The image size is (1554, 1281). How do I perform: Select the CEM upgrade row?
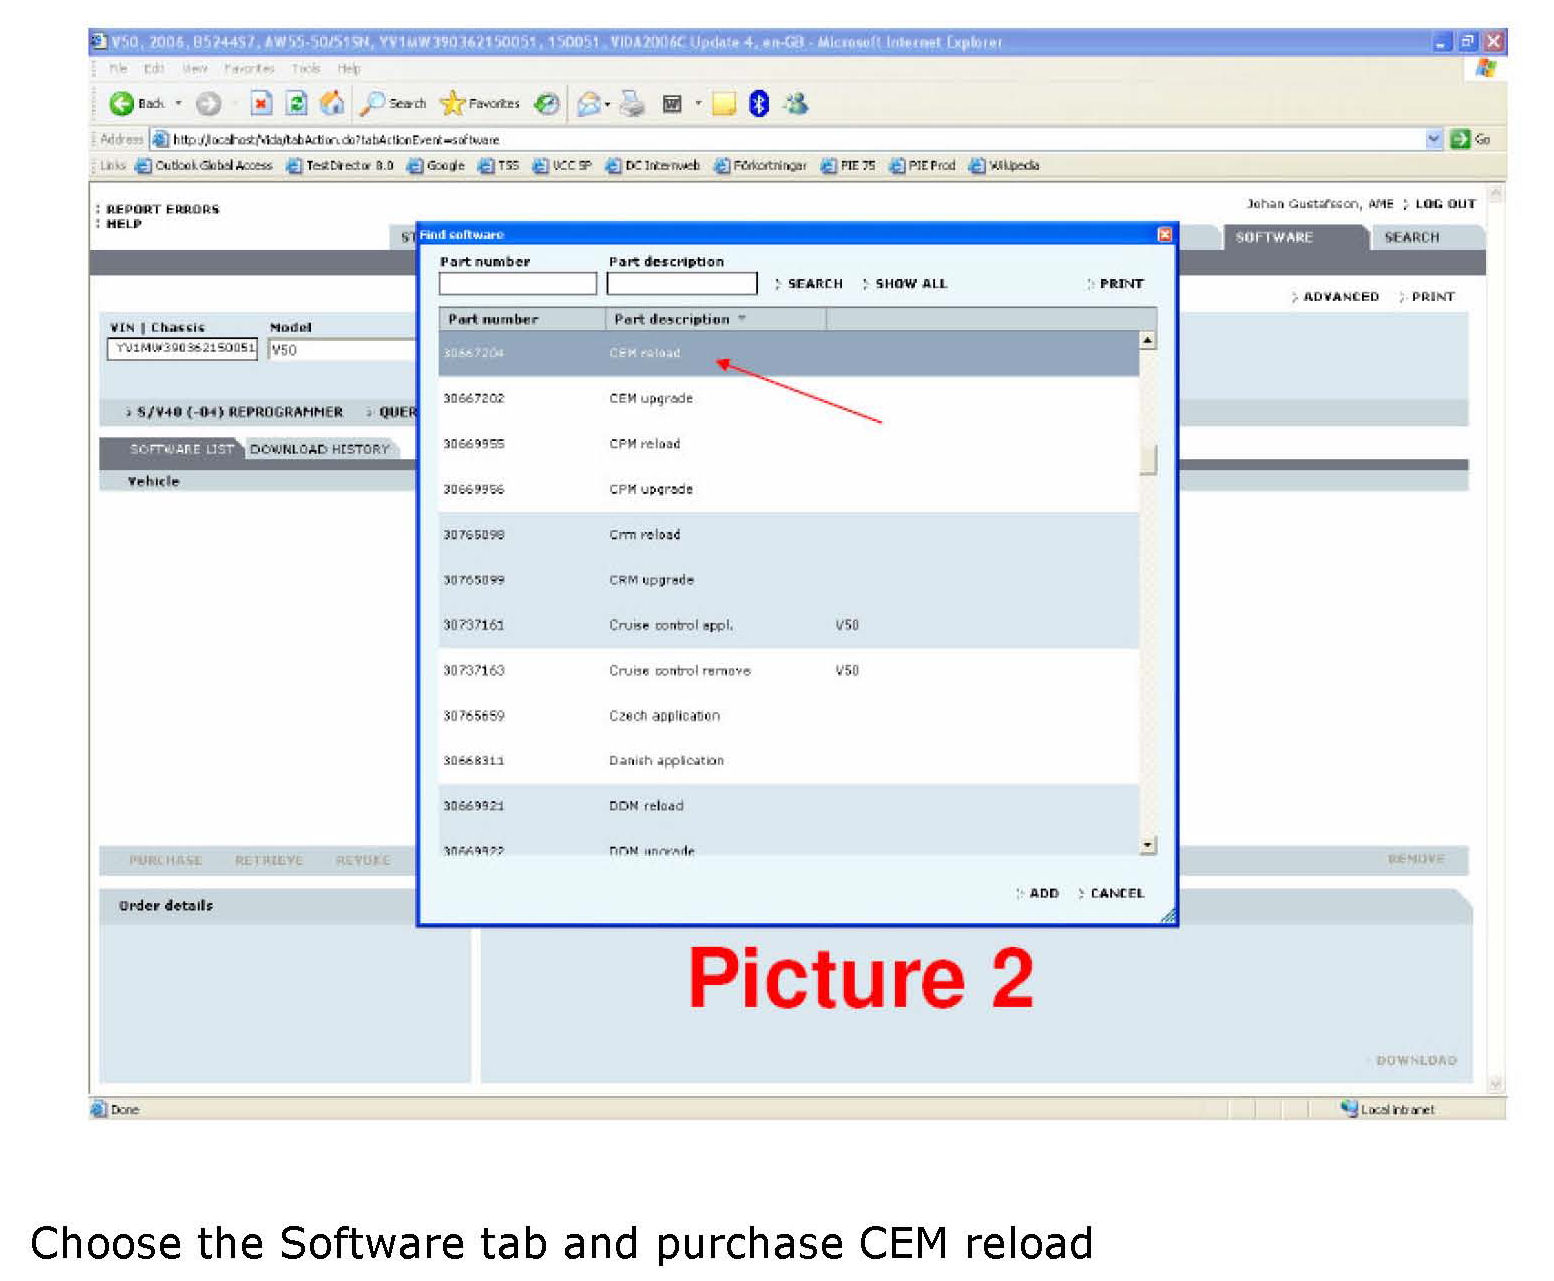click(651, 398)
